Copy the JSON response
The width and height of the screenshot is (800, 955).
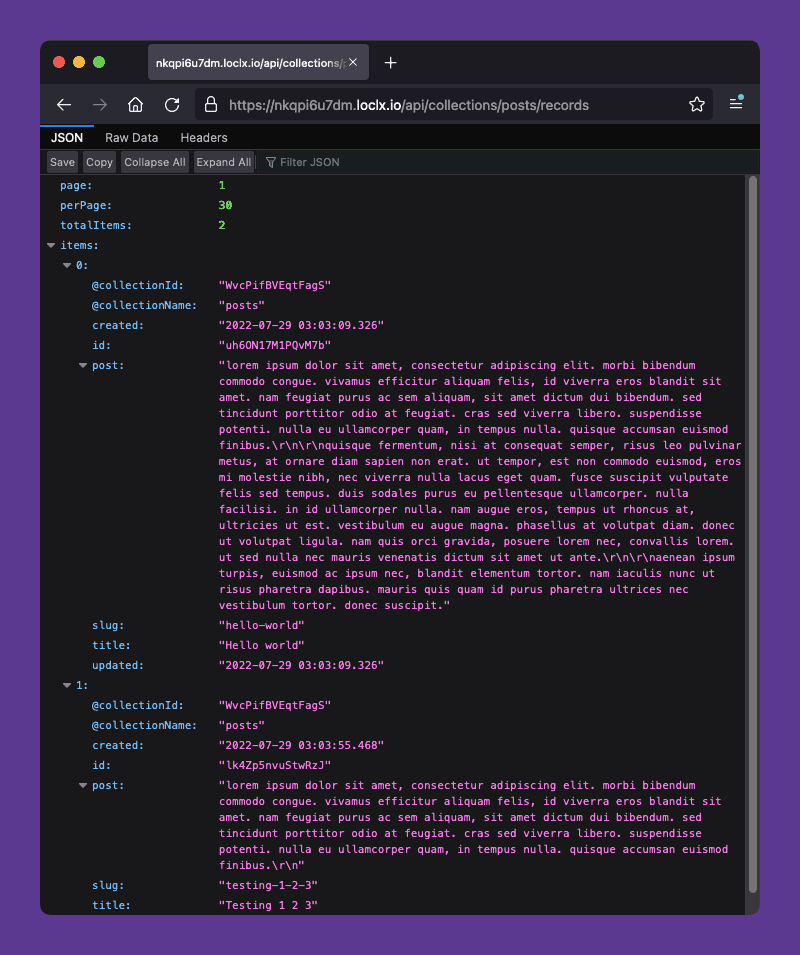(x=99, y=162)
